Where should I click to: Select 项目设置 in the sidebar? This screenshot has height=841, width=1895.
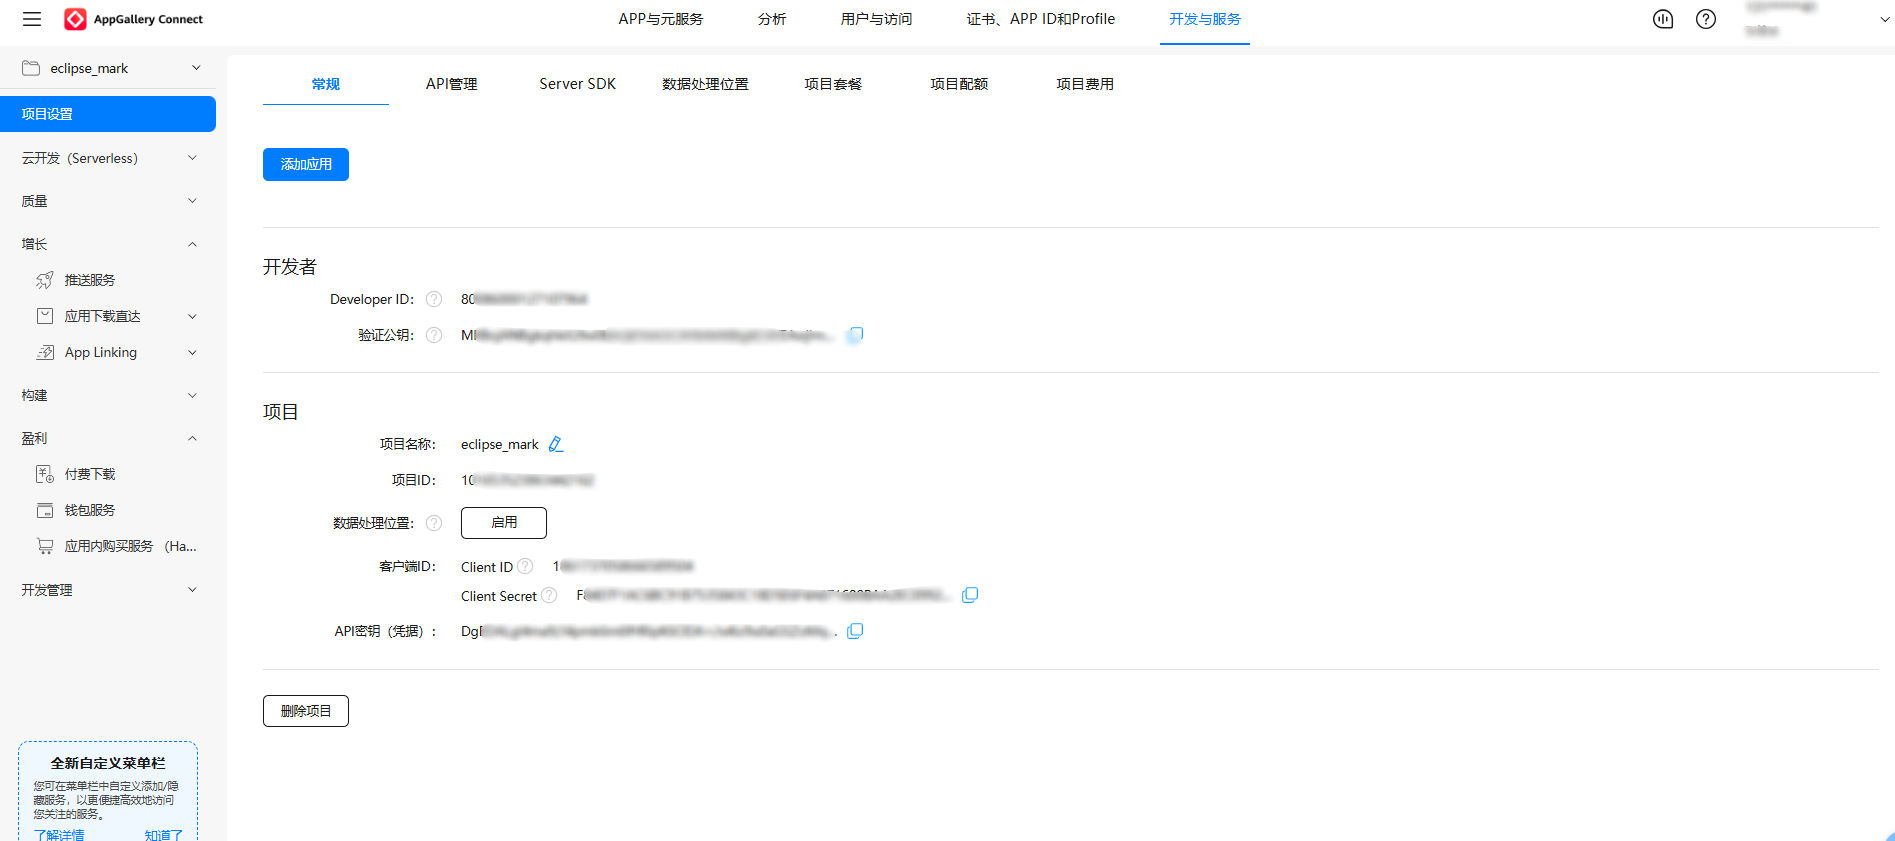point(108,114)
